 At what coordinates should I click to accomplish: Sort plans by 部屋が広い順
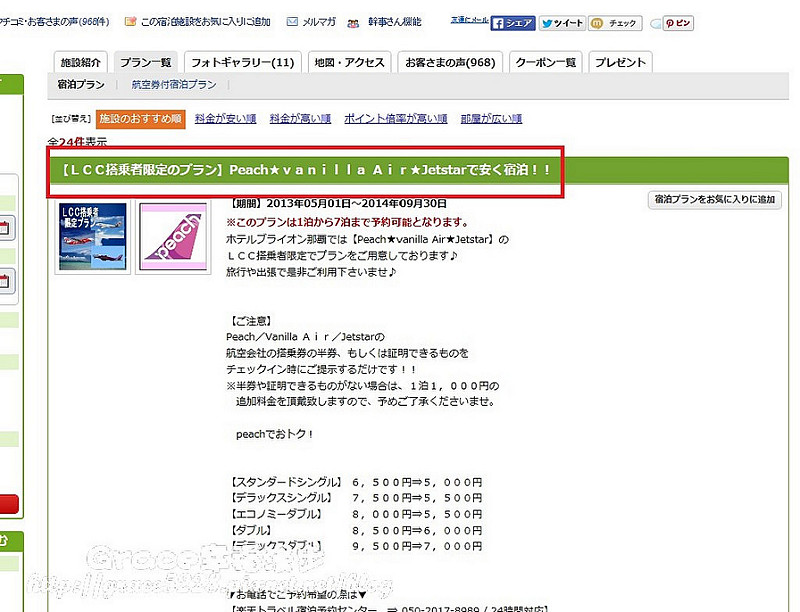coord(491,119)
